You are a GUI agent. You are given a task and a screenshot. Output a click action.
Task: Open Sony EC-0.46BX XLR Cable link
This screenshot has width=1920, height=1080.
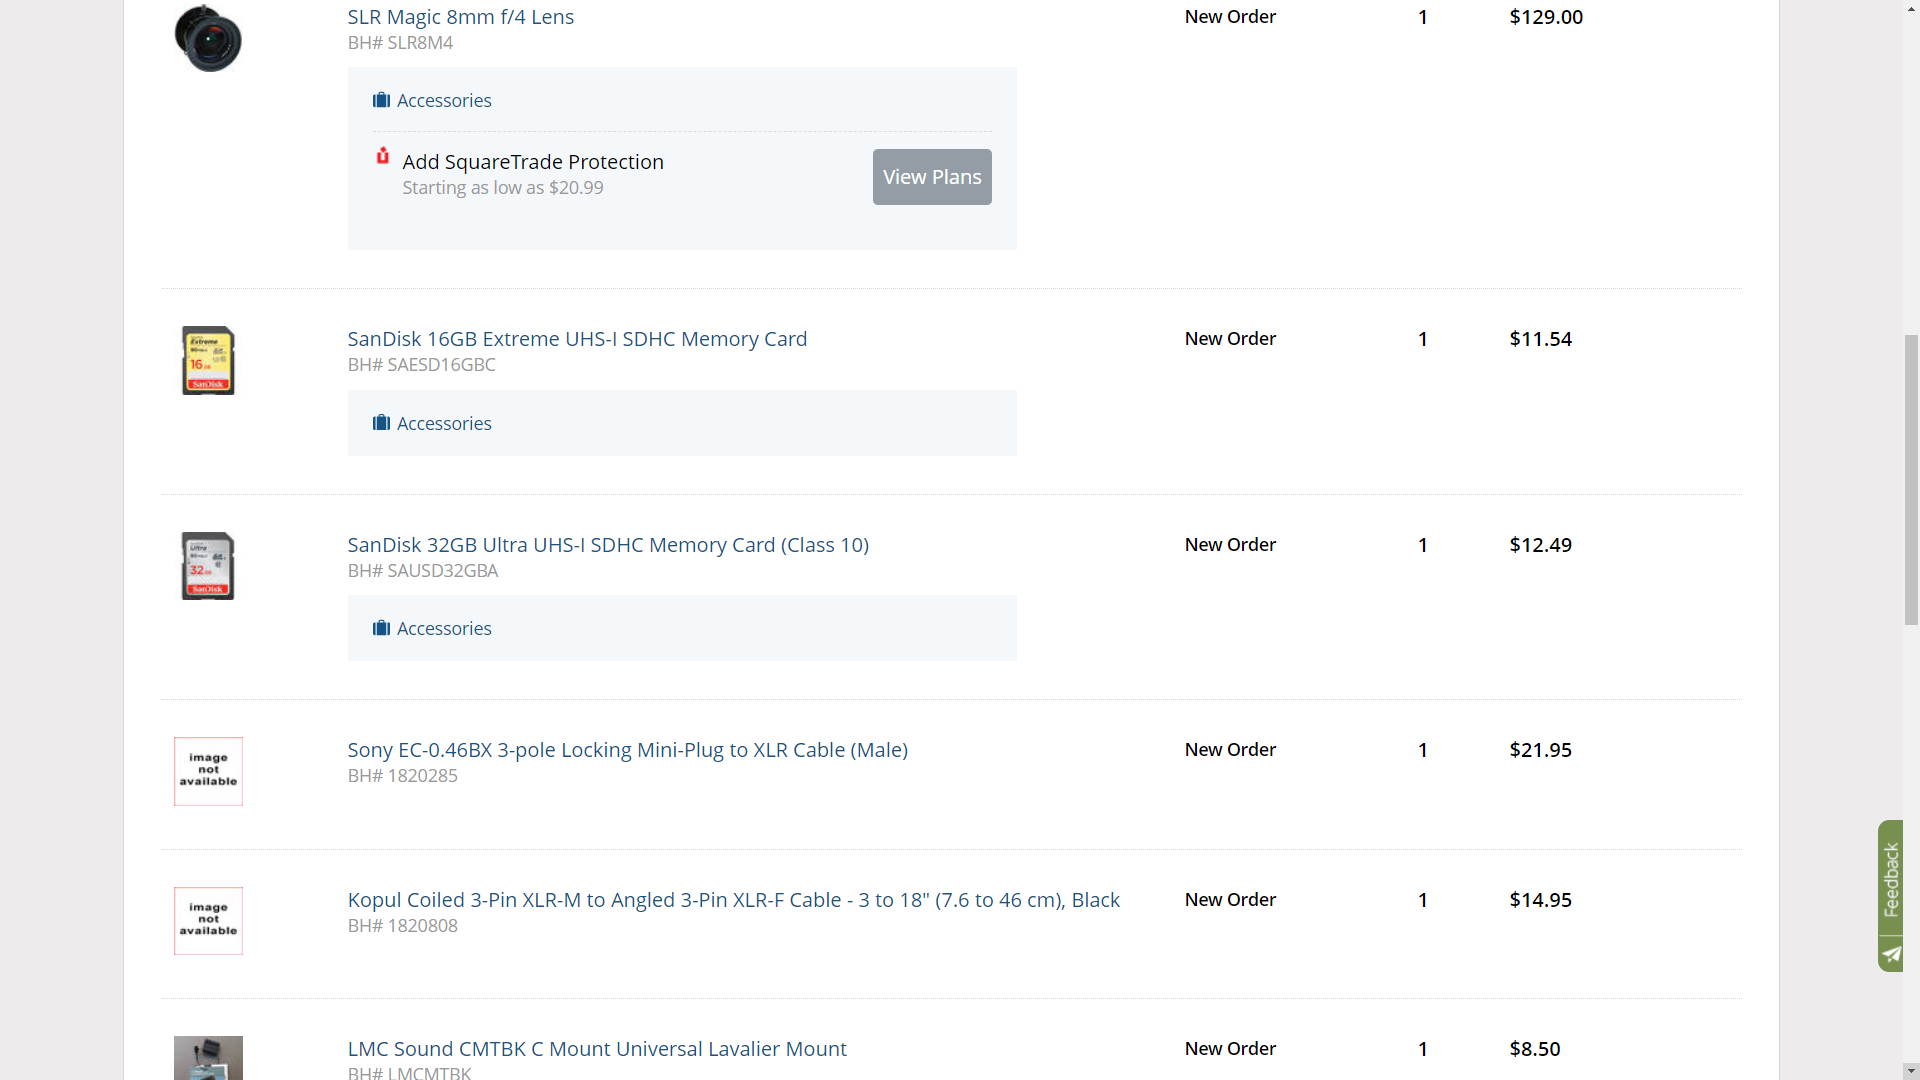pos(627,750)
